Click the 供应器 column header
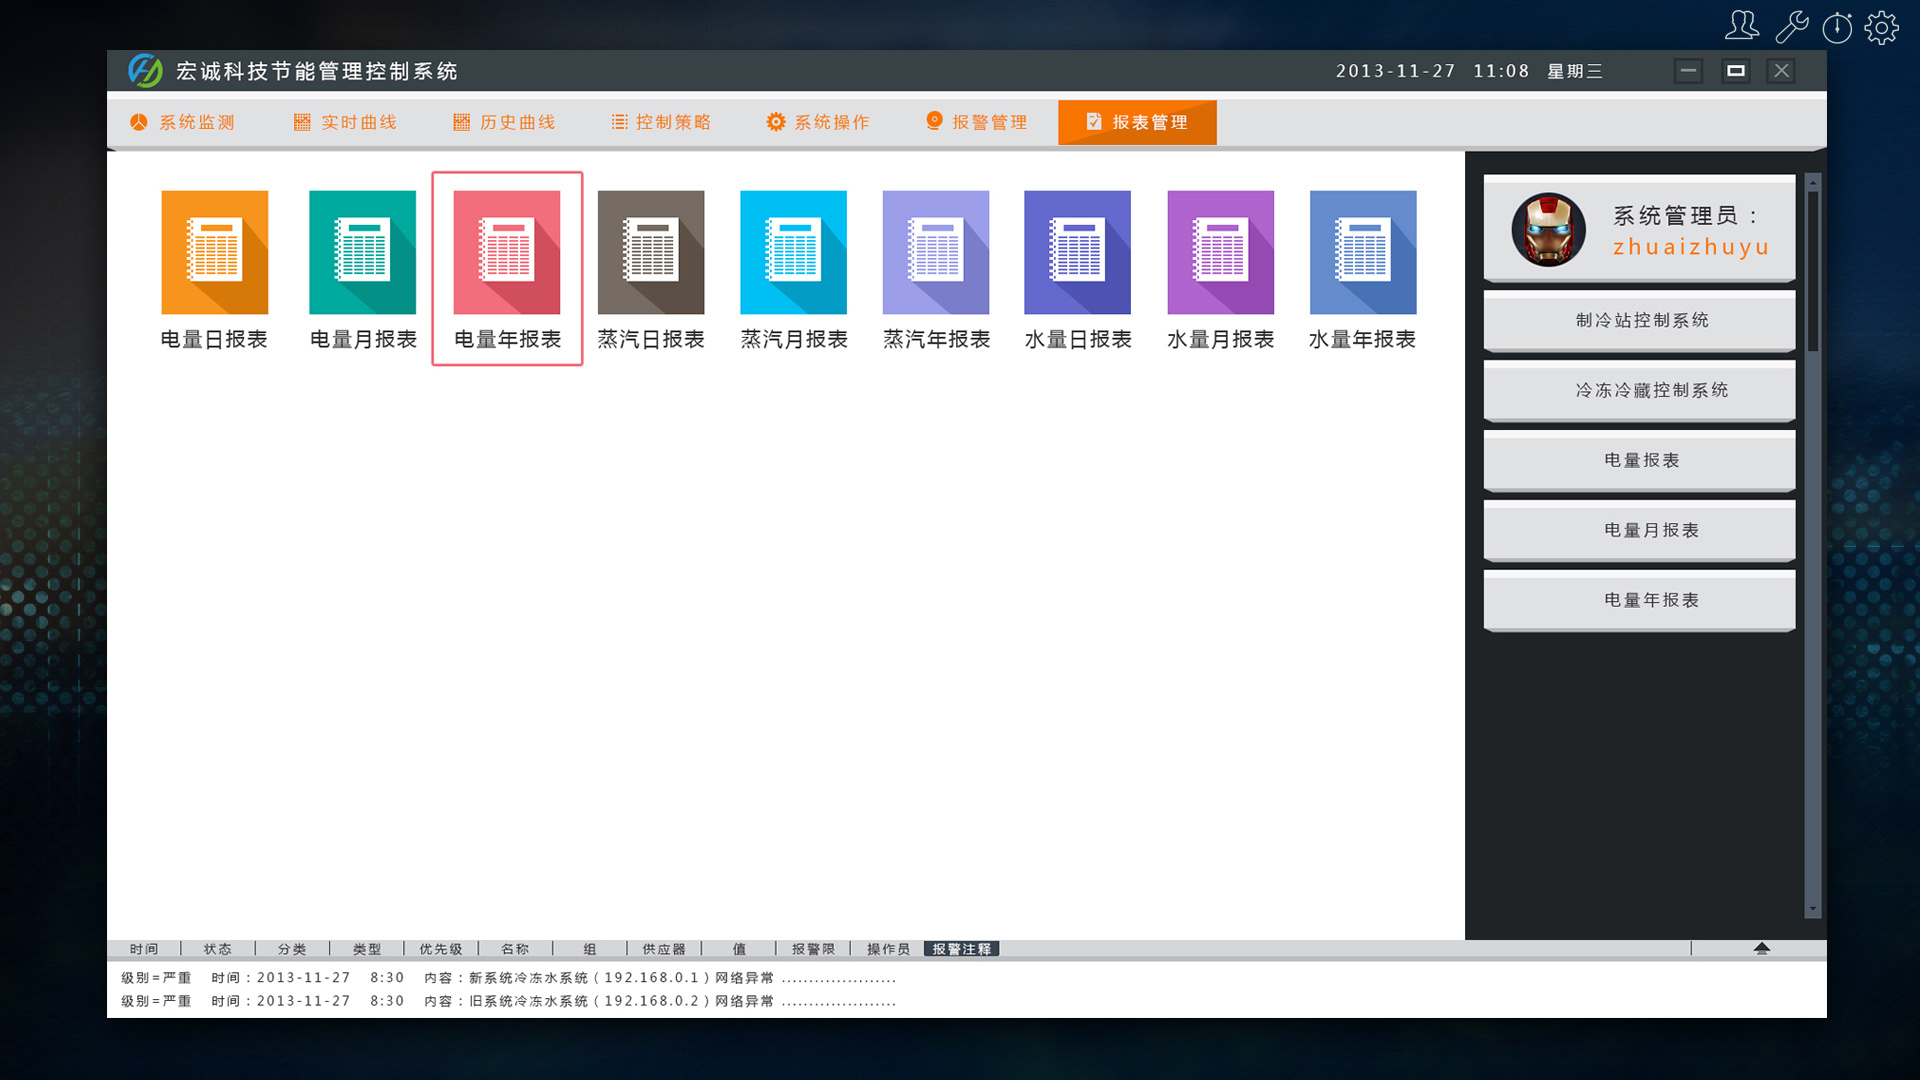The height and width of the screenshot is (1080, 1920). click(664, 949)
